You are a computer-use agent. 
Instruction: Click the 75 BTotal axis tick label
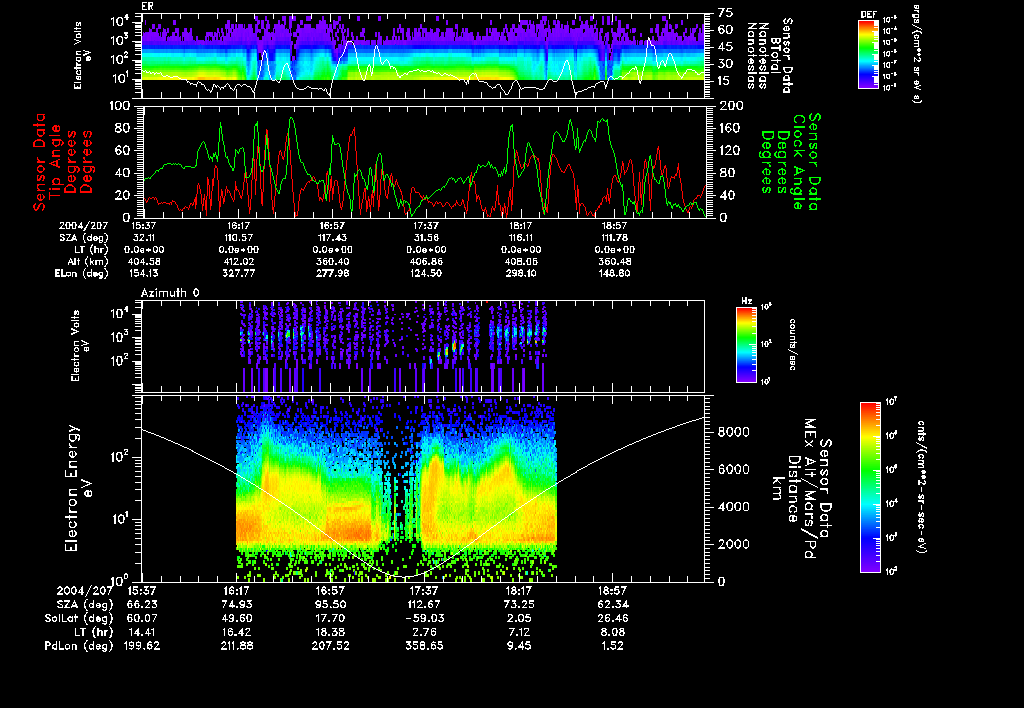tap(726, 13)
